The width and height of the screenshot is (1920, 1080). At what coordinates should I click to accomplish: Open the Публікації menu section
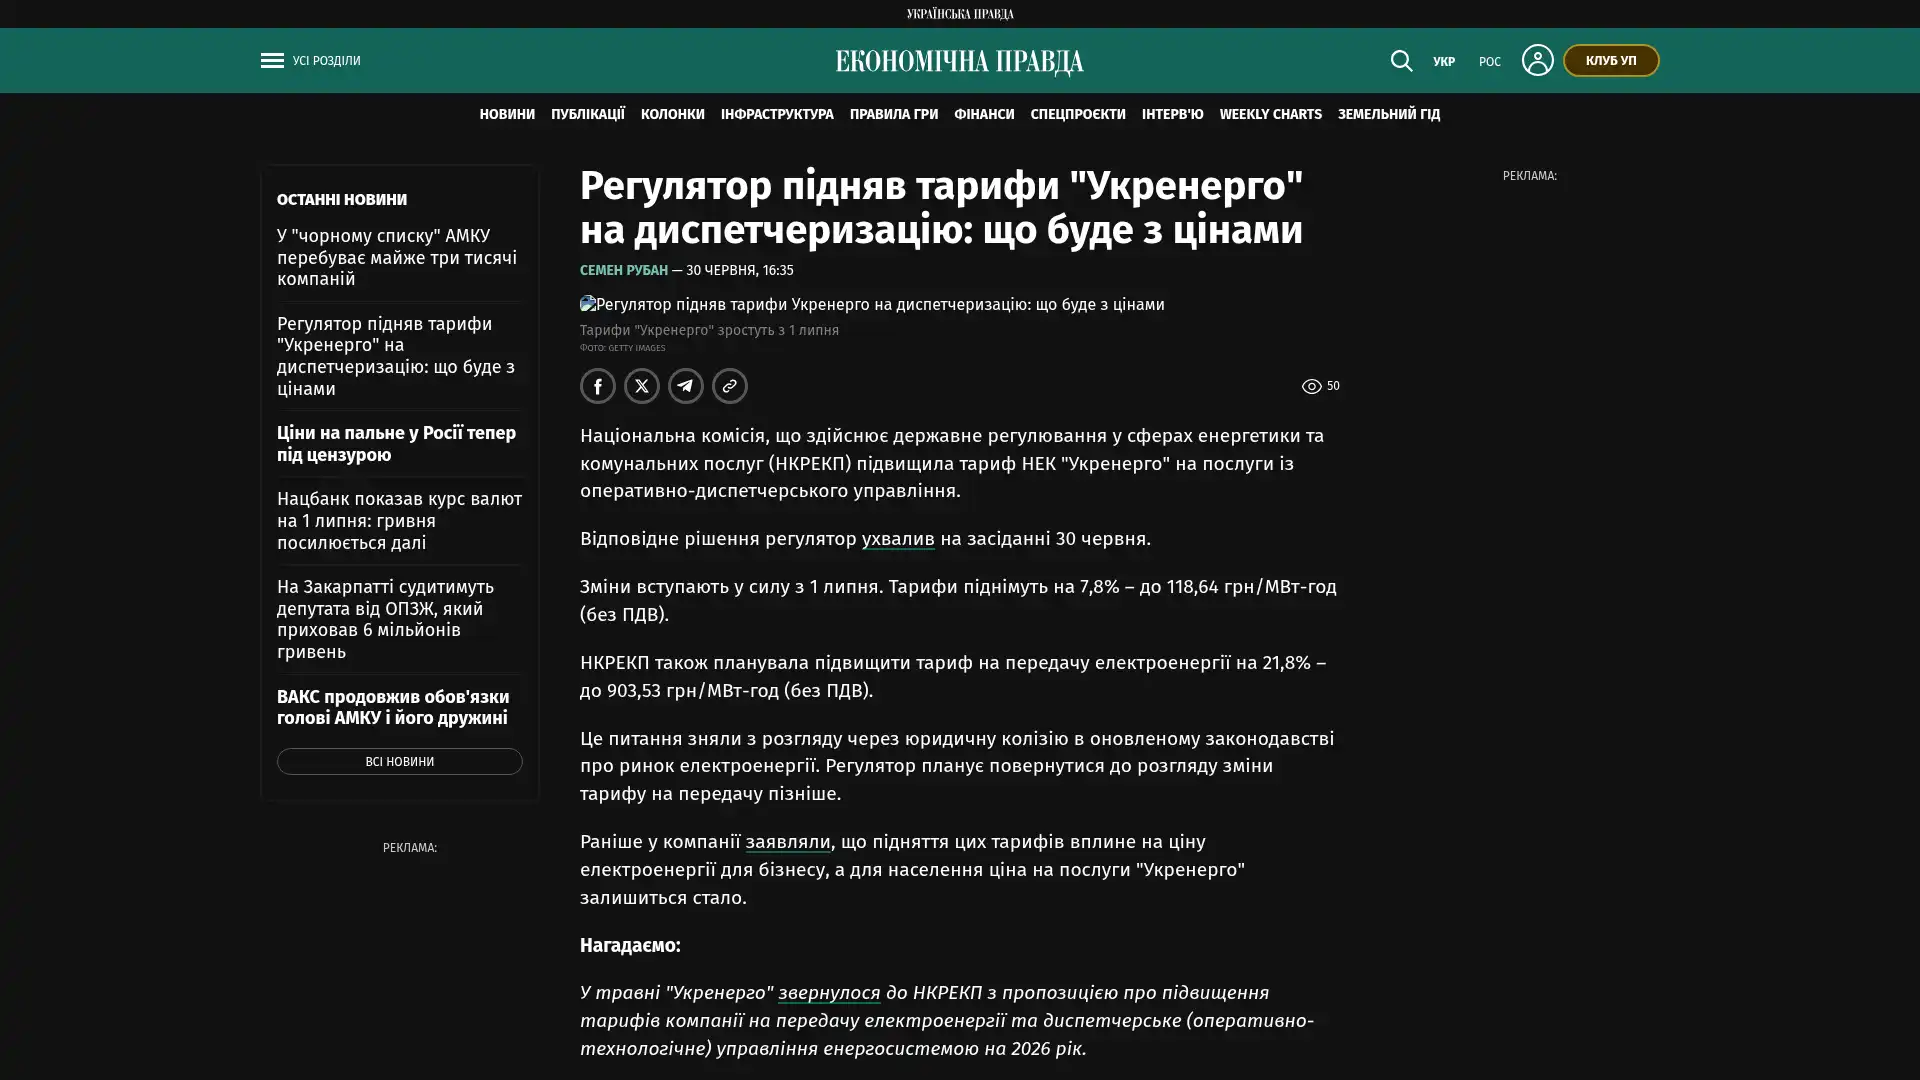pos(588,114)
